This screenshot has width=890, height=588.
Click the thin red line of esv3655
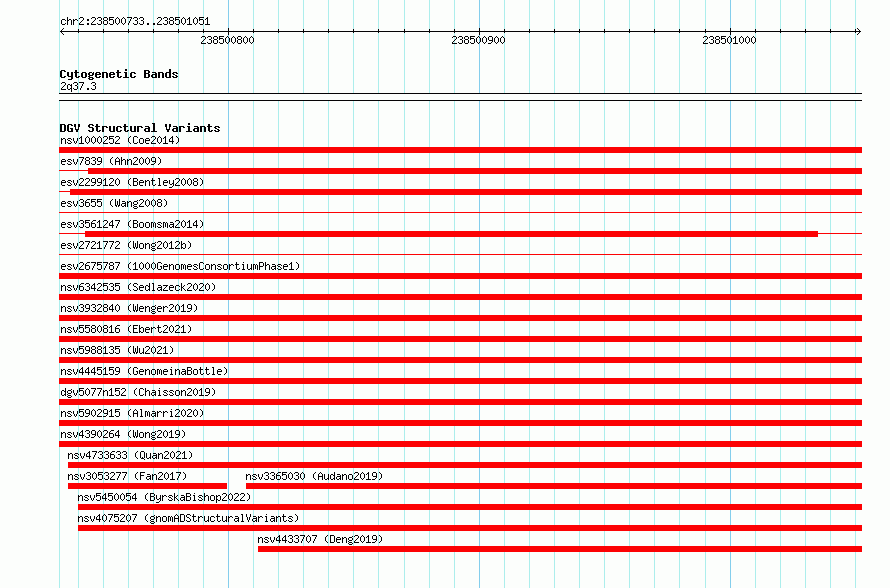460,212
